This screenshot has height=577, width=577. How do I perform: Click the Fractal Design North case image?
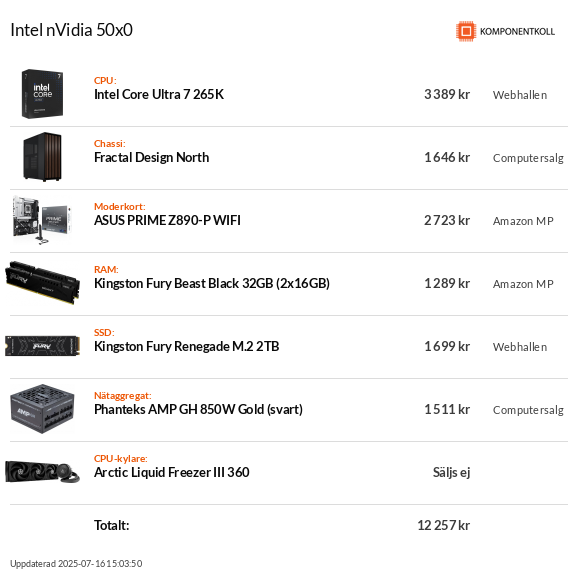42,157
